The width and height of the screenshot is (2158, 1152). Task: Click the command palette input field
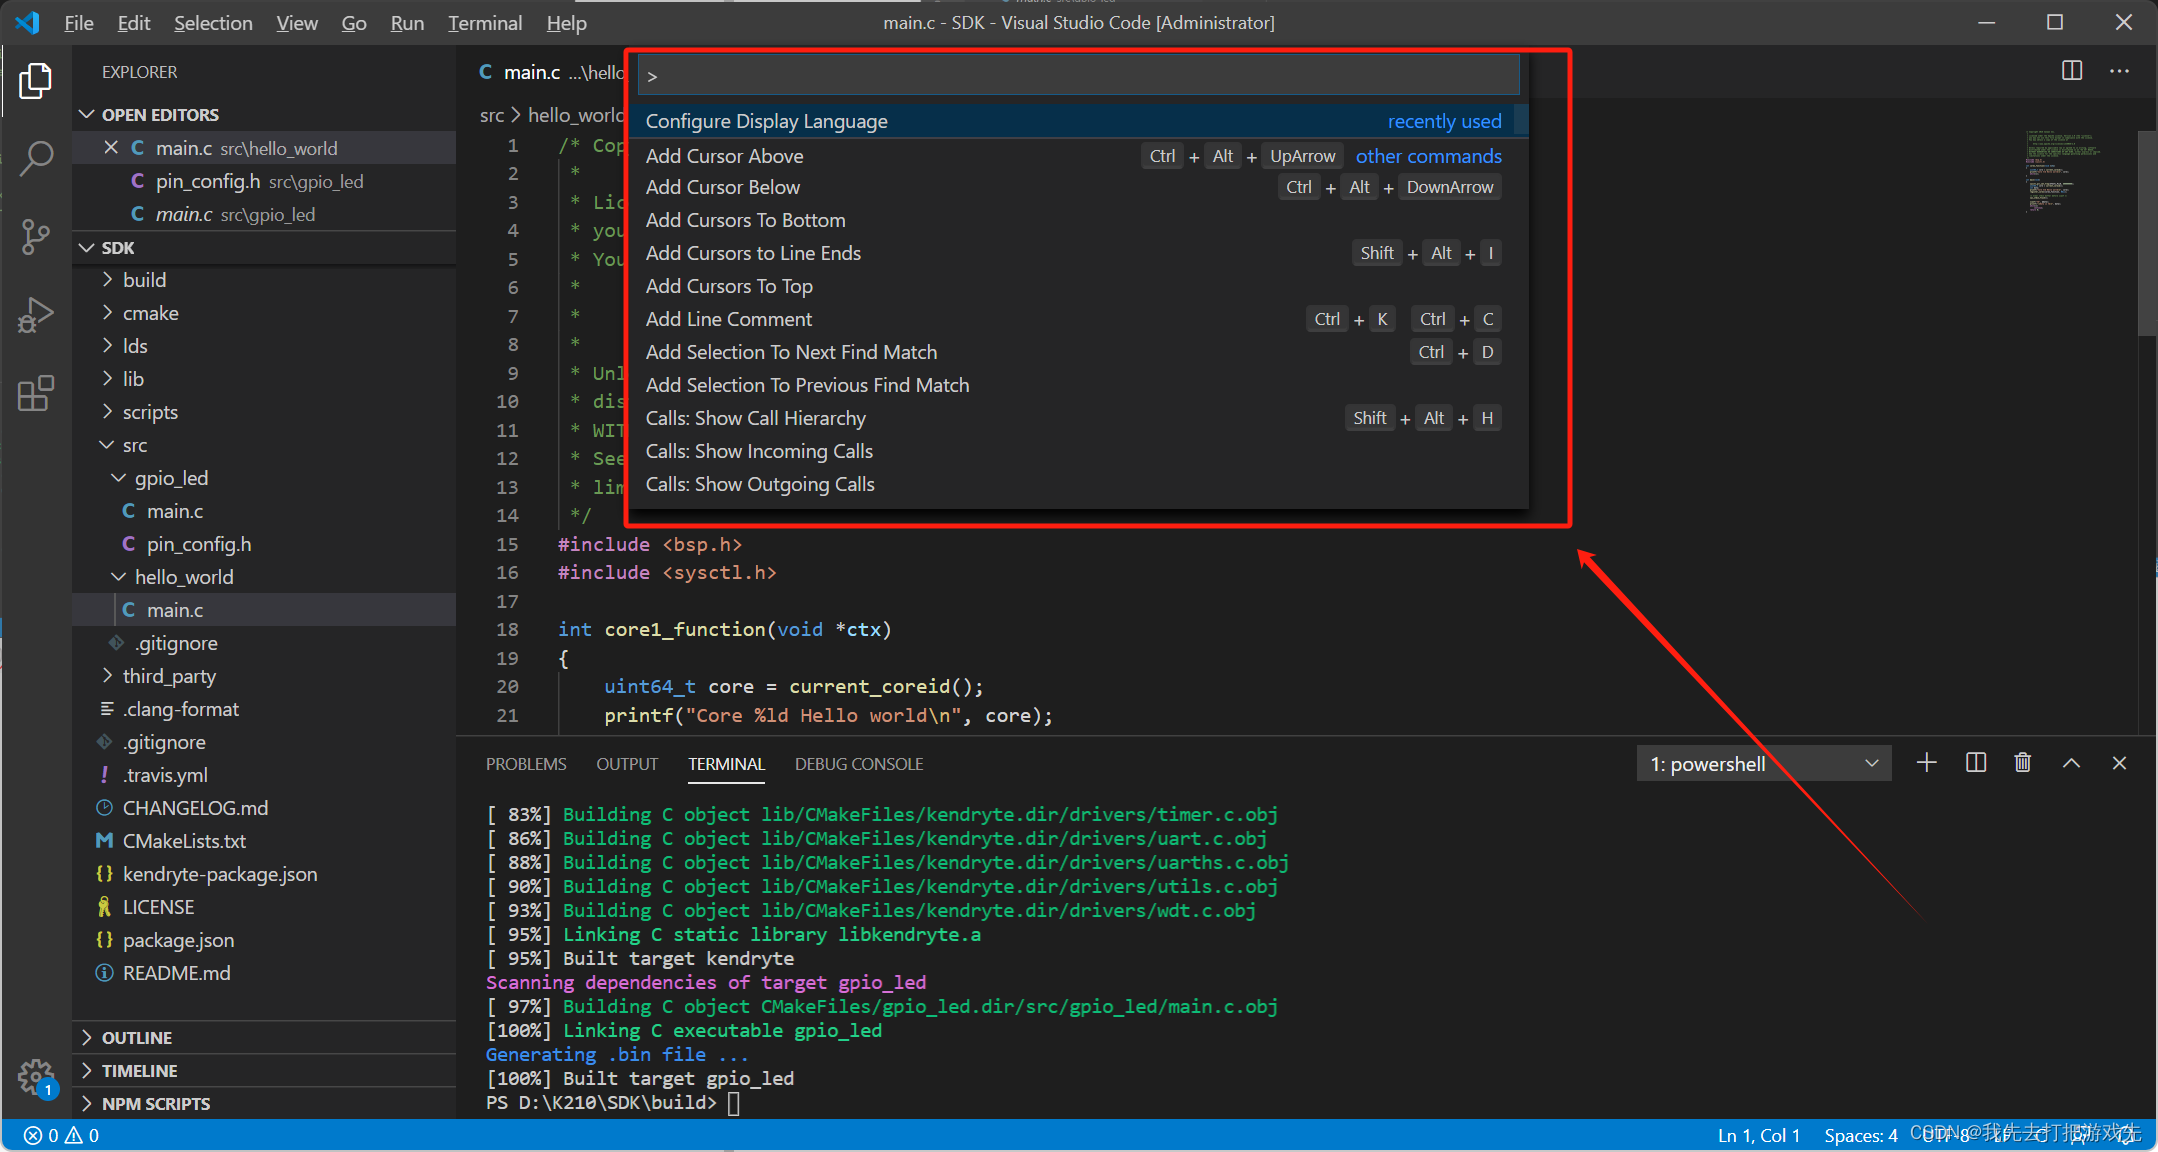(1078, 76)
